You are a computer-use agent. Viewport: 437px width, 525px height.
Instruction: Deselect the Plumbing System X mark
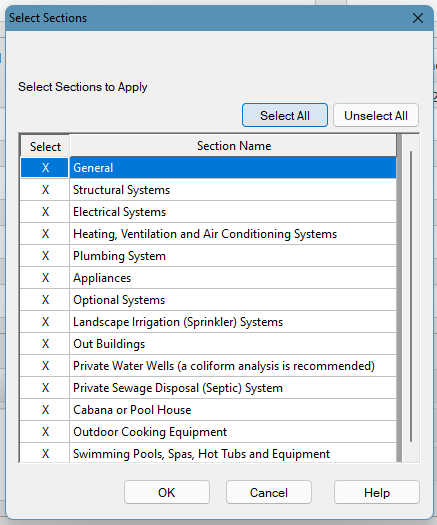click(x=45, y=256)
